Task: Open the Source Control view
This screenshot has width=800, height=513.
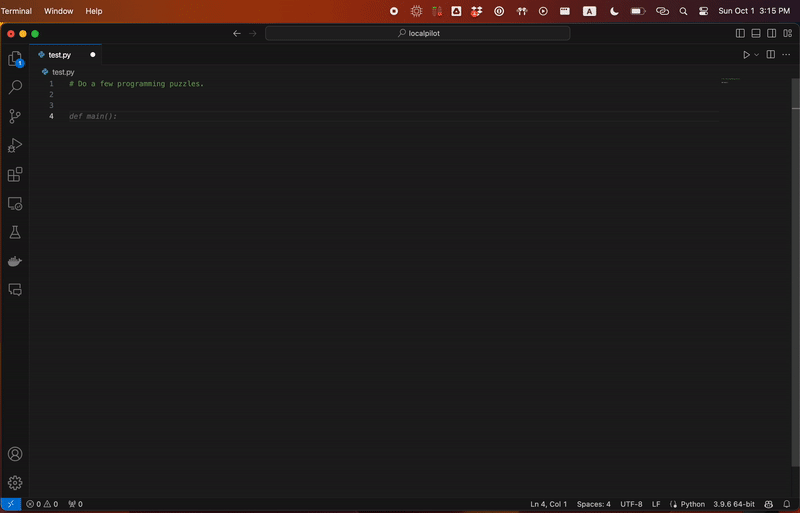Action: click(15, 116)
